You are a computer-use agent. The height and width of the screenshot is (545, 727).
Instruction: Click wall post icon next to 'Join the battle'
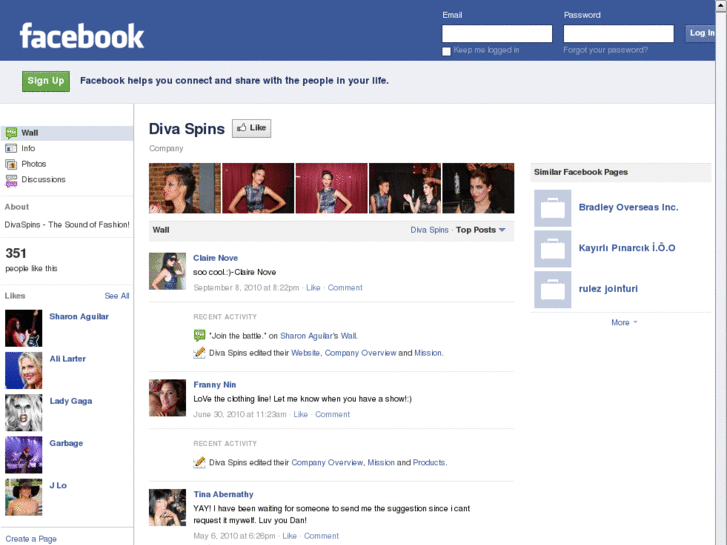point(199,335)
